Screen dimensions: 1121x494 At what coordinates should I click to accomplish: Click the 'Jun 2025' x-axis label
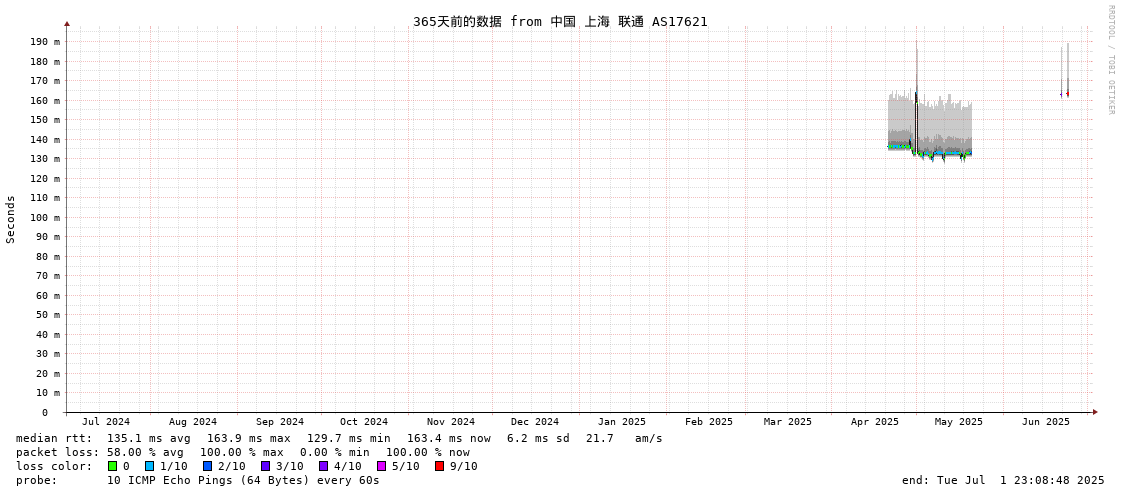tap(1046, 422)
